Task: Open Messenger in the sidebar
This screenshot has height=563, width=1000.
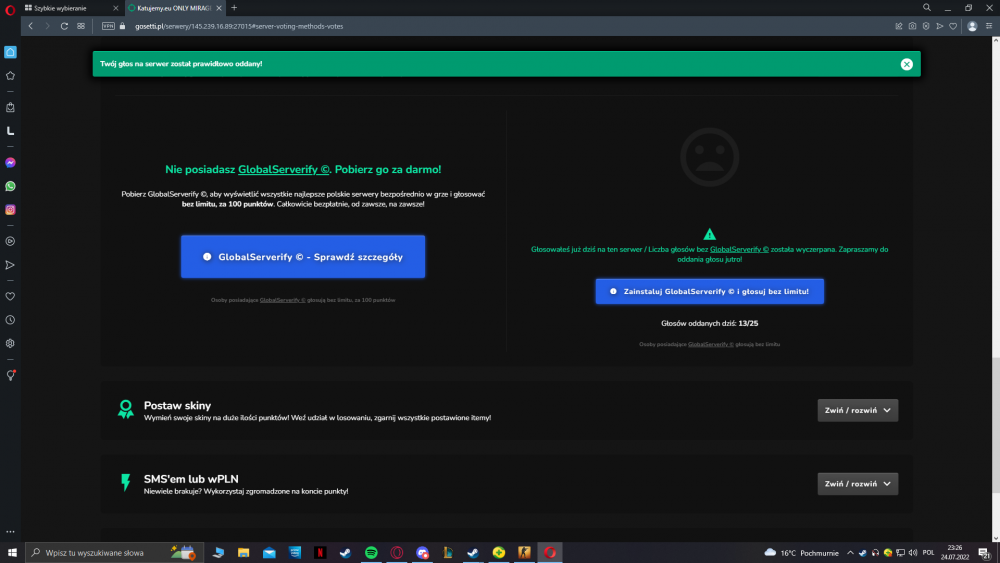Action: (10, 163)
